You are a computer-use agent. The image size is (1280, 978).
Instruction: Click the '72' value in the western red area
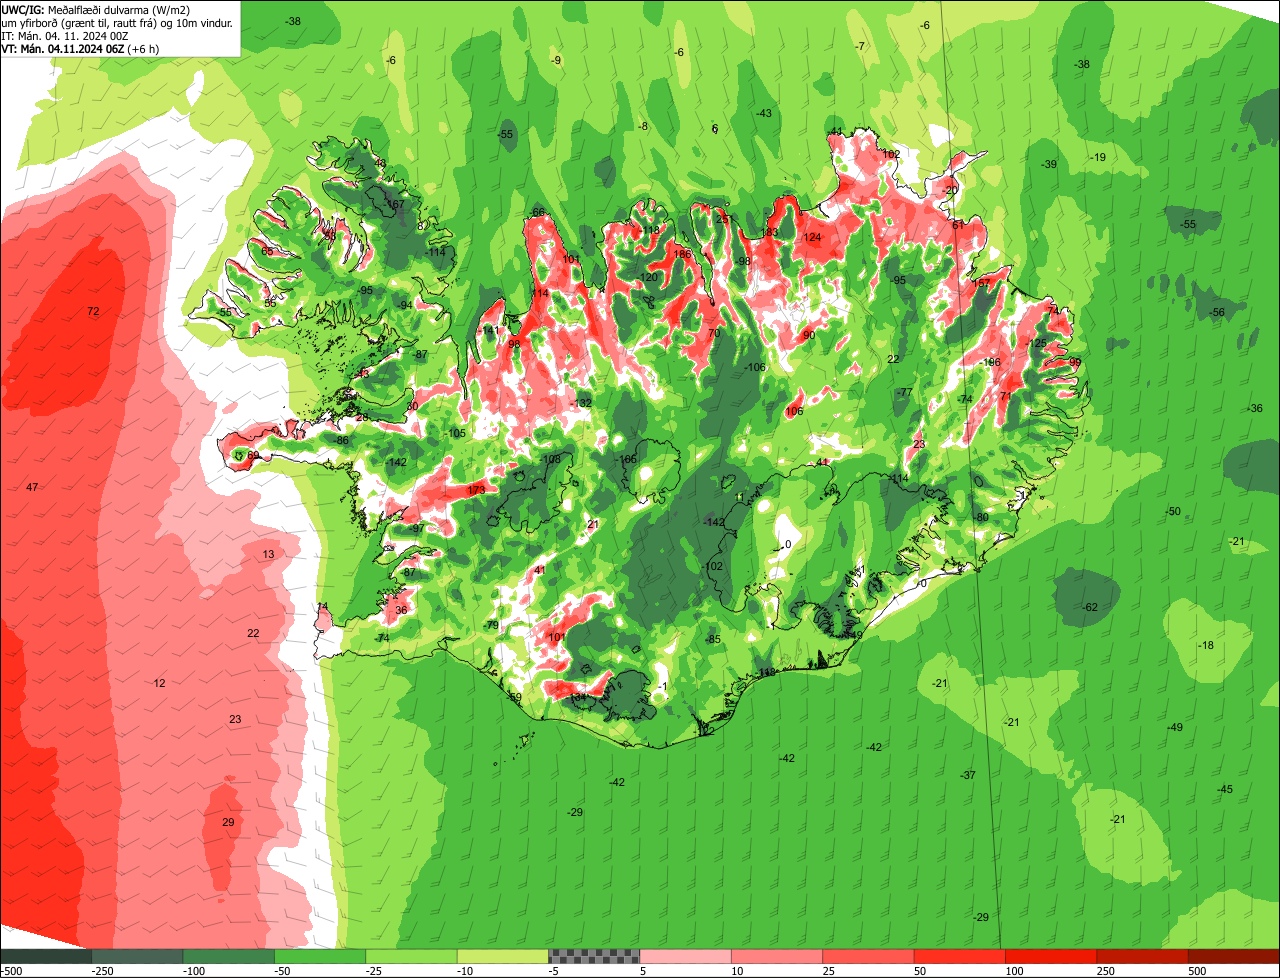click(x=93, y=312)
